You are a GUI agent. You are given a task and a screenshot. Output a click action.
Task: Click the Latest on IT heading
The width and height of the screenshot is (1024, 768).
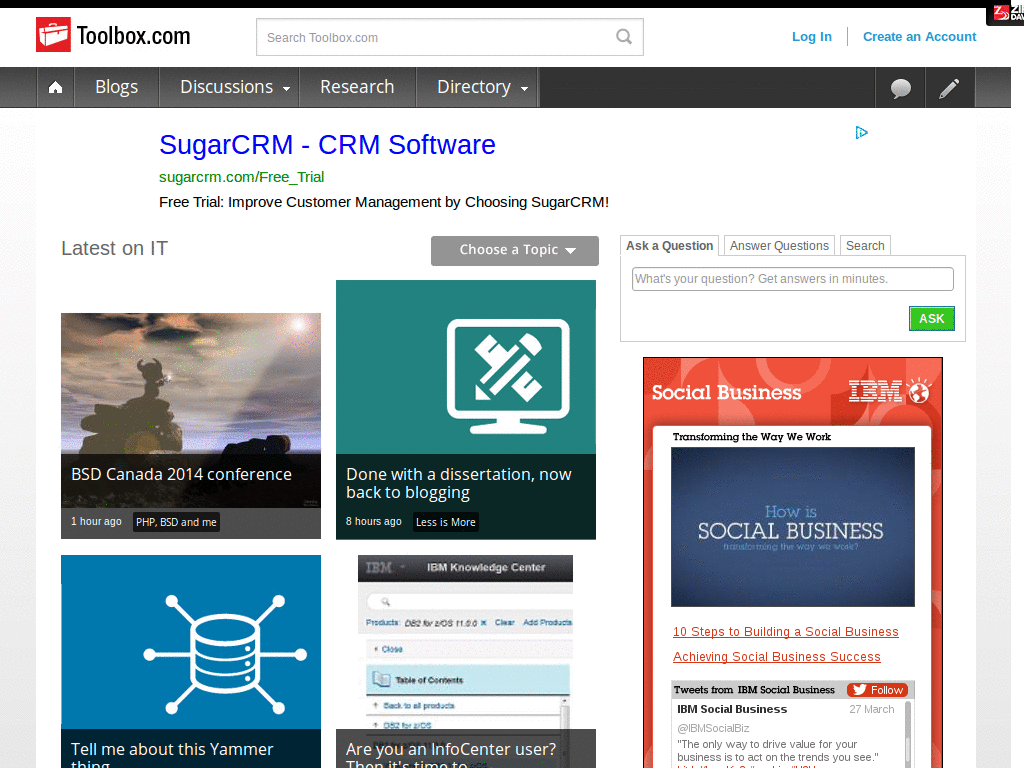click(114, 248)
